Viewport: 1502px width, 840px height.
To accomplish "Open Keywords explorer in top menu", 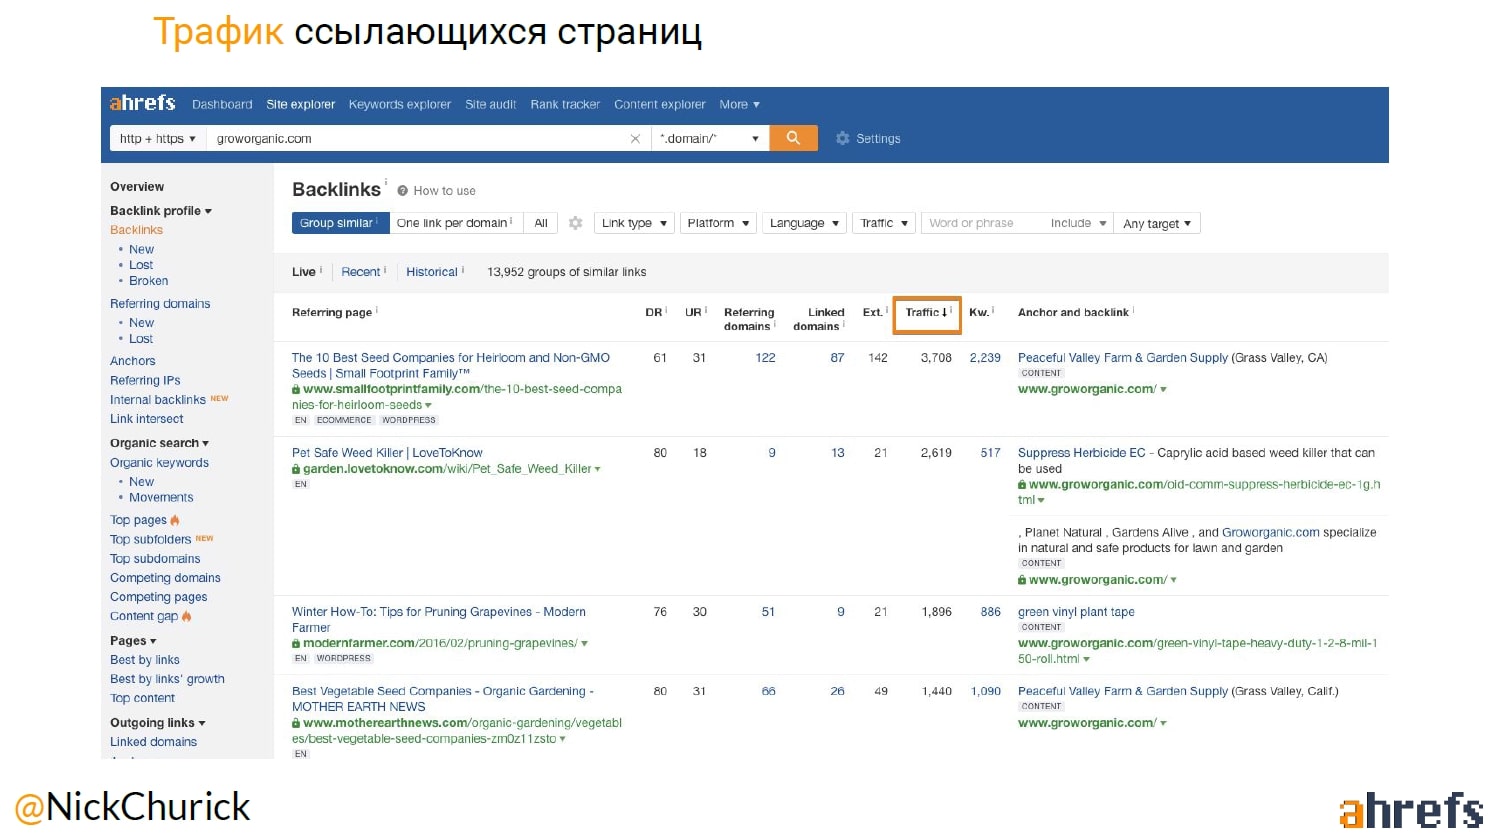I will (x=399, y=104).
